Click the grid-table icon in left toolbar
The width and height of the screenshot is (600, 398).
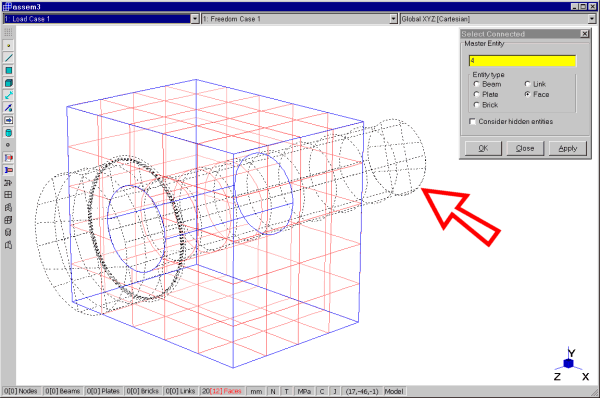pos(8,195)
